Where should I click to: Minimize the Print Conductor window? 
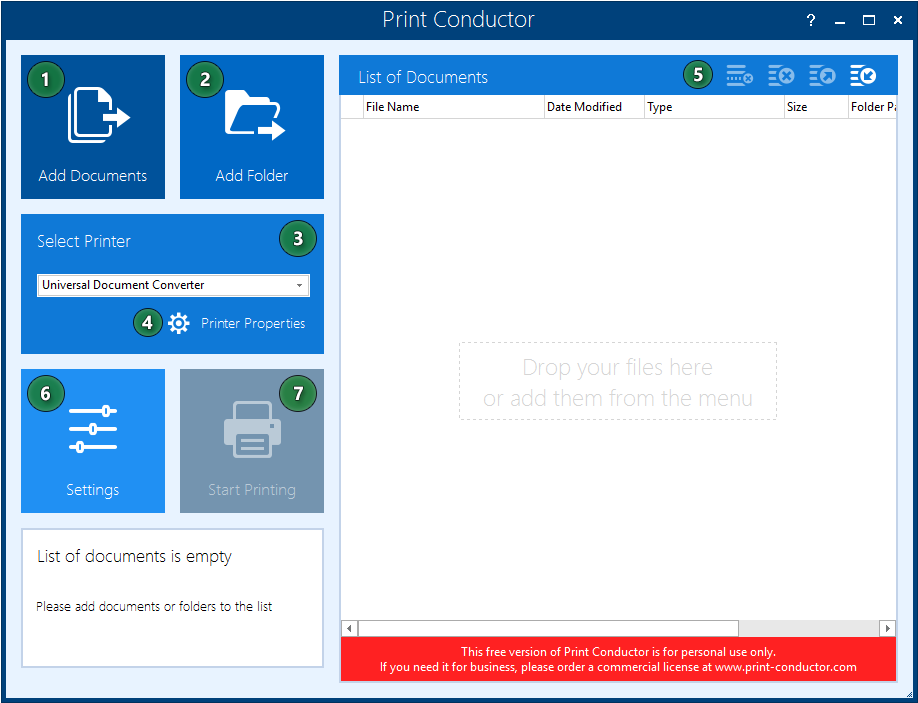840,22
